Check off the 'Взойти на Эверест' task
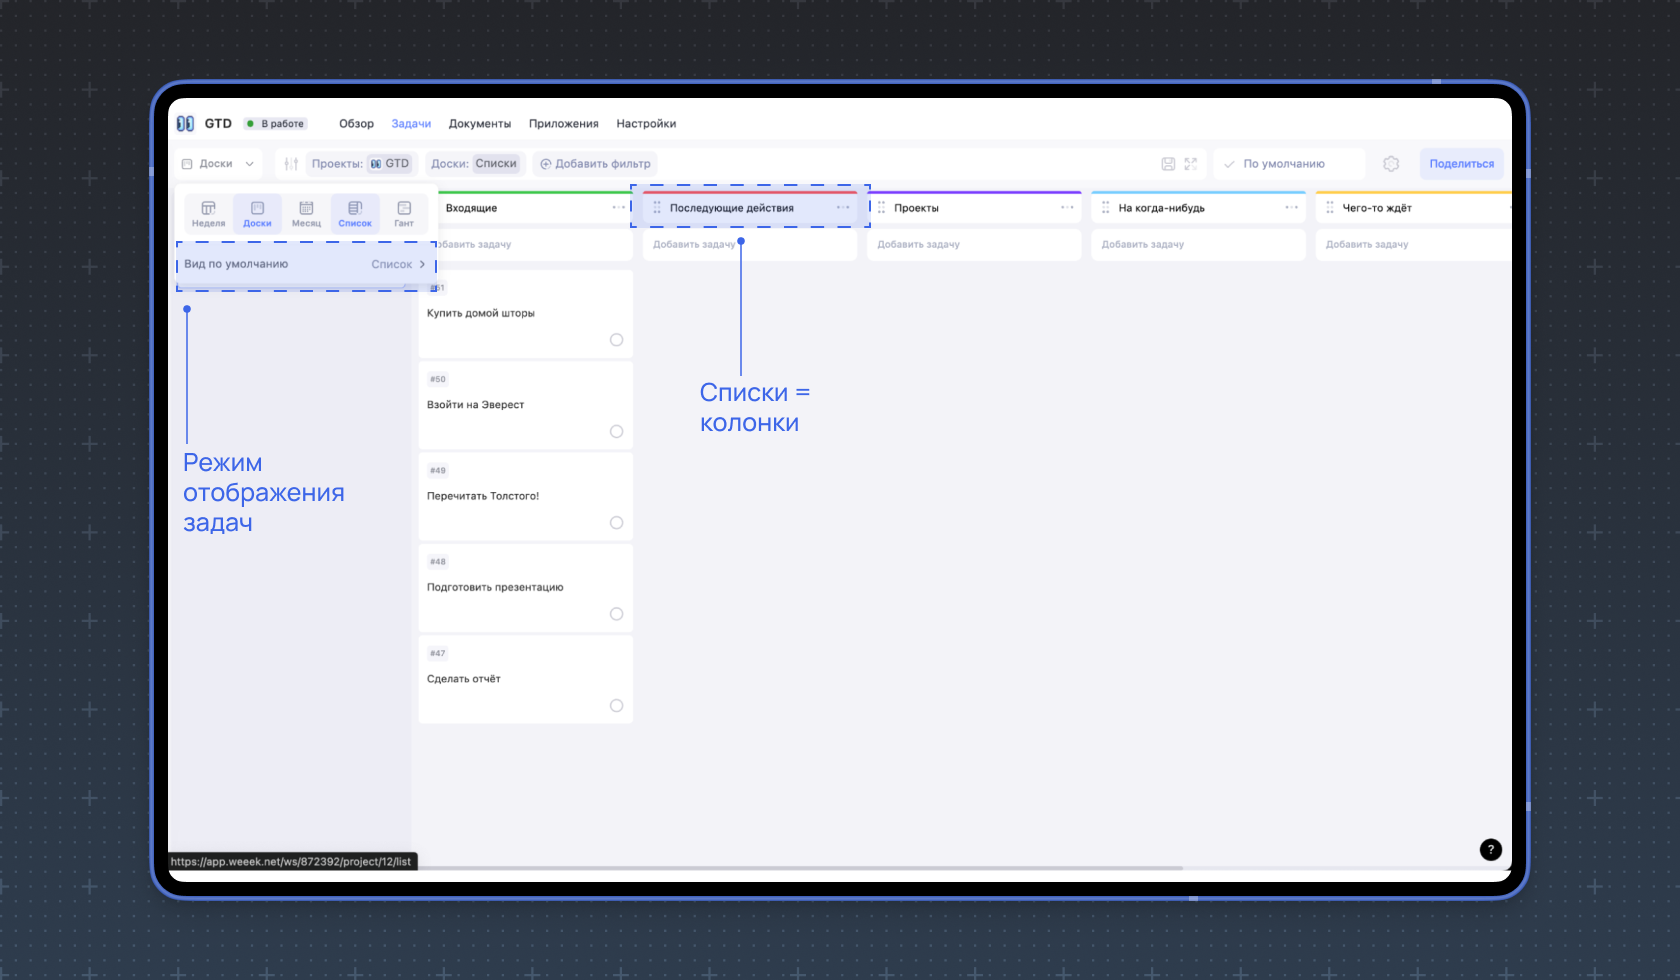The image size is (1680, 980). (616, 432)
